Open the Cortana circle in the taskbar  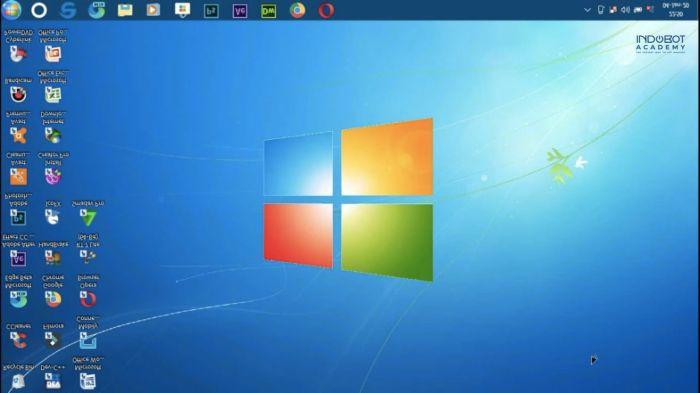[x=39, y=10]
